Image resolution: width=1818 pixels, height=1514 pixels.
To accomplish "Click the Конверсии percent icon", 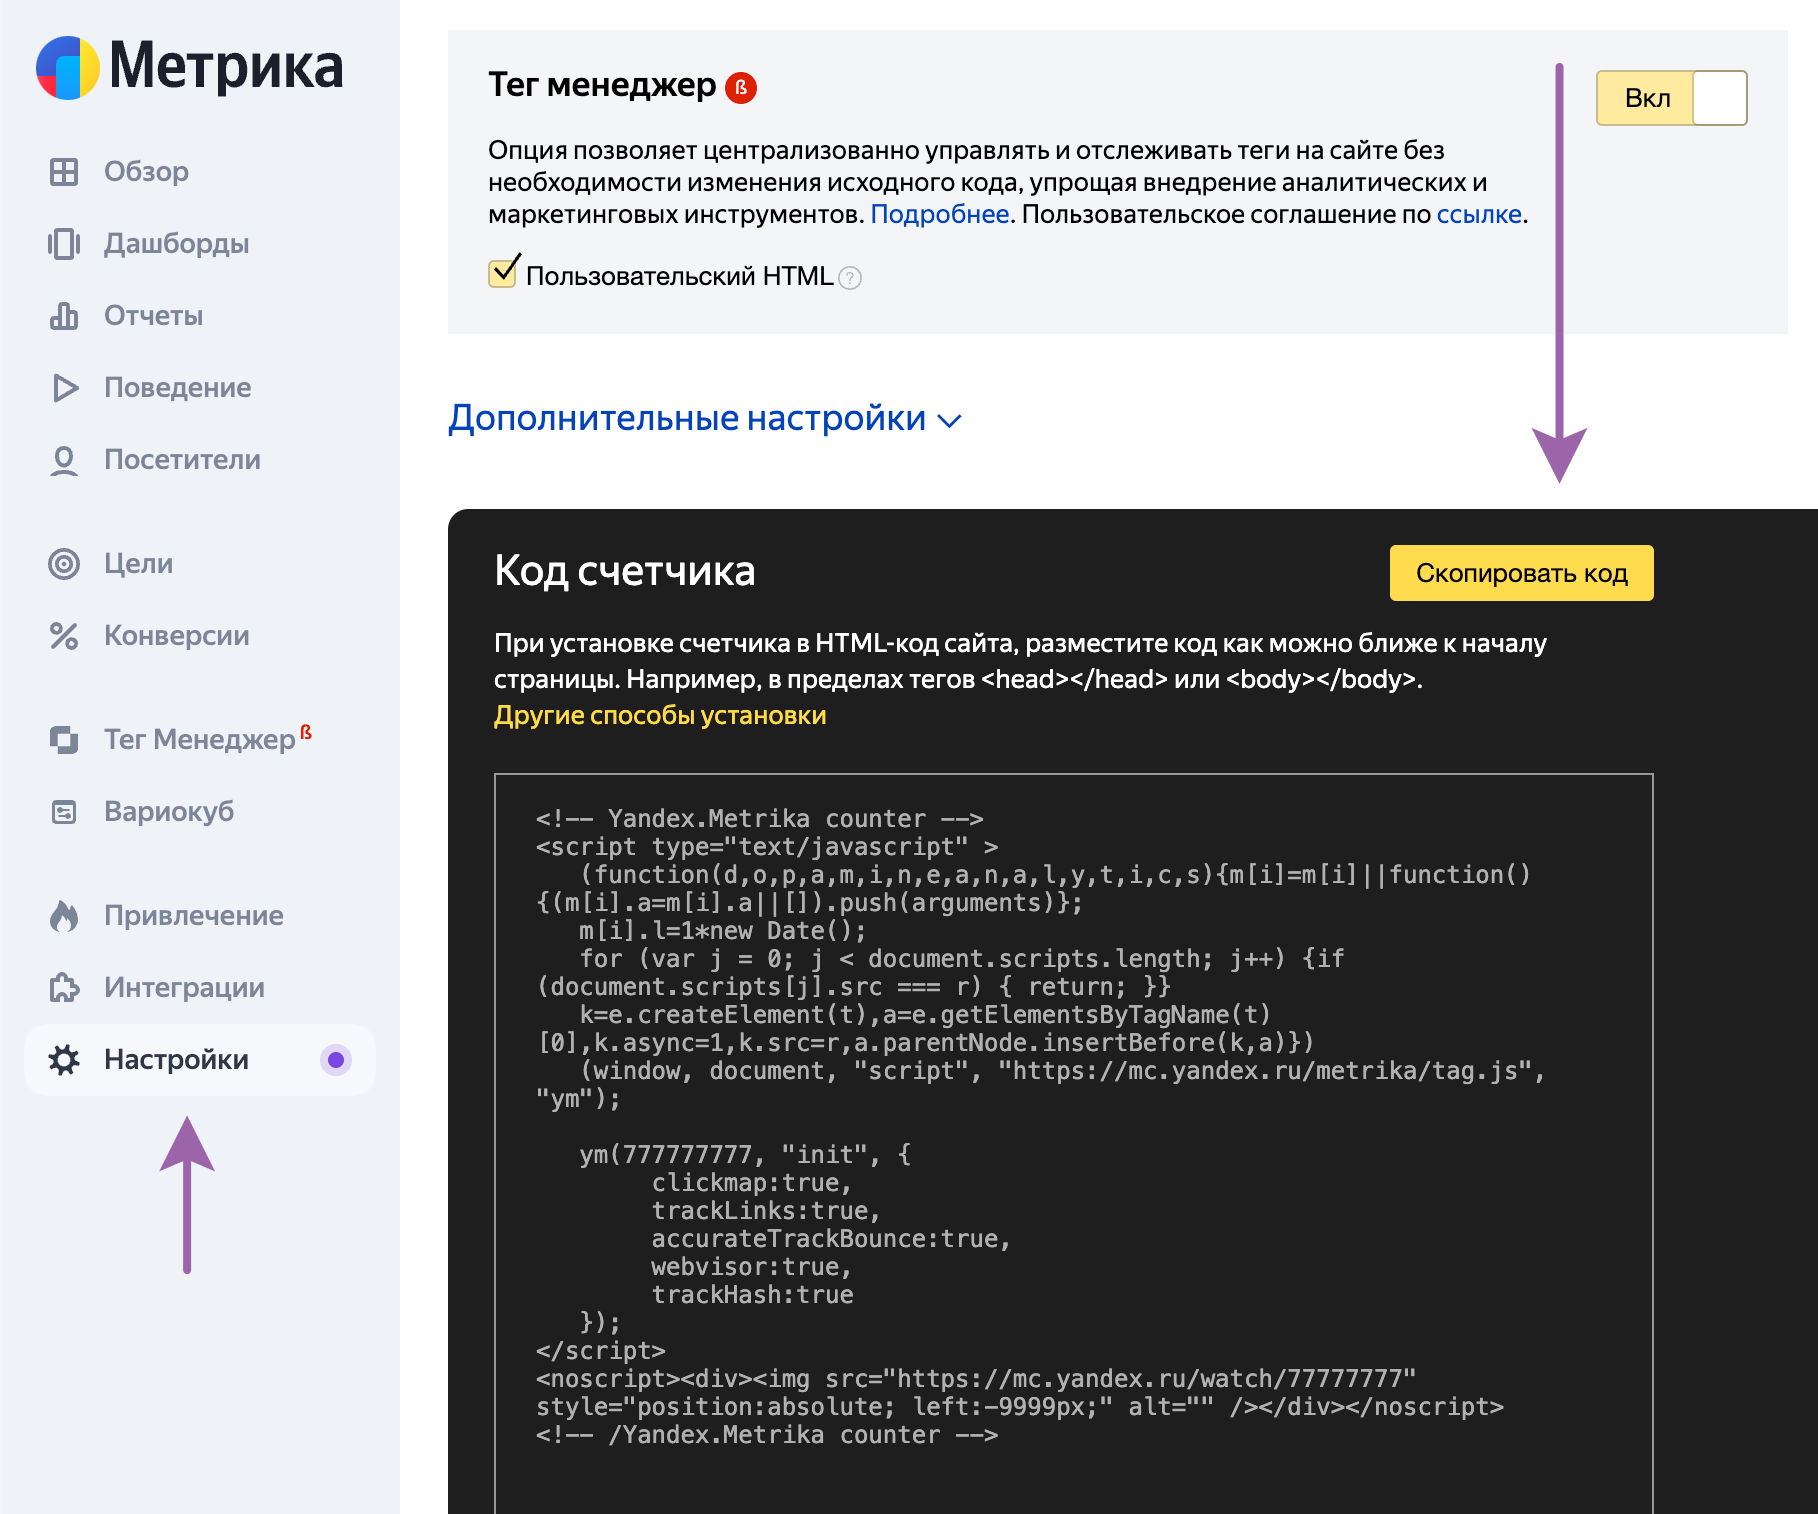I will [65, 636].
